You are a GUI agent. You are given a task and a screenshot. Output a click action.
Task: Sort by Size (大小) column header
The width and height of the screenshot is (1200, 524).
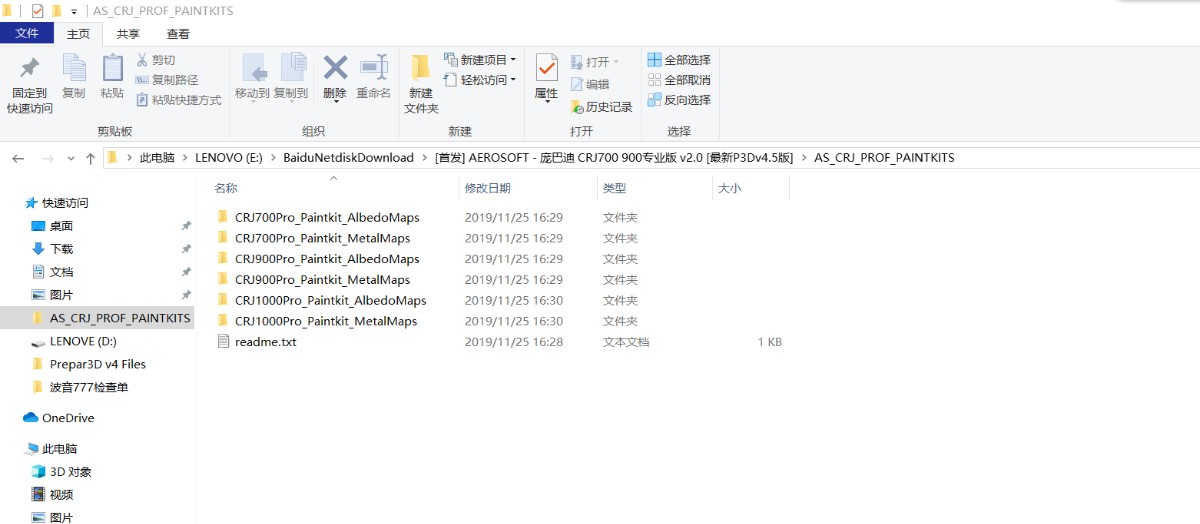[728, 188]
